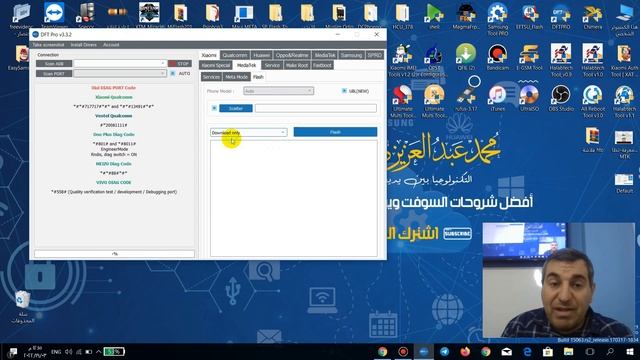Select the Make Root sub-tab
The image size is (640, 360).
point(297,65)
